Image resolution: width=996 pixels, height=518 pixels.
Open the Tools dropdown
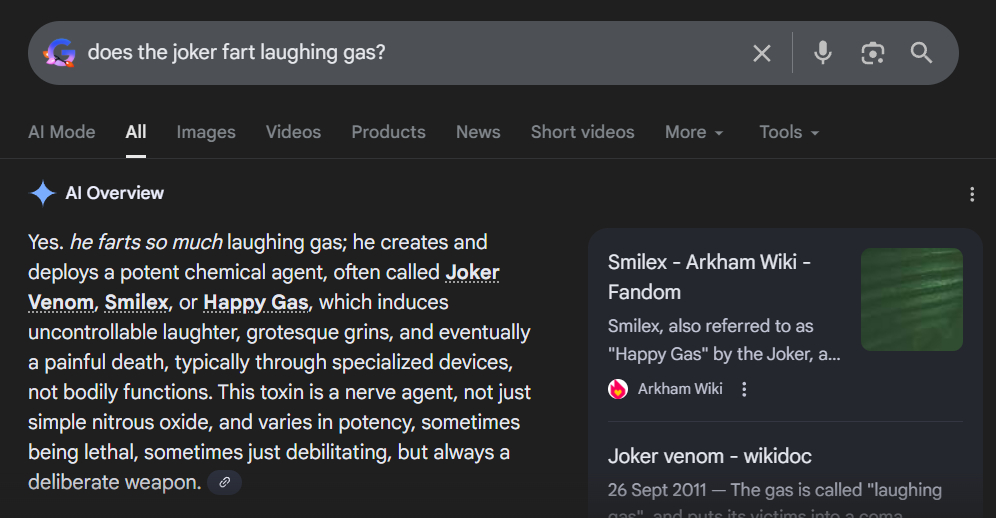tap(789, 132)
